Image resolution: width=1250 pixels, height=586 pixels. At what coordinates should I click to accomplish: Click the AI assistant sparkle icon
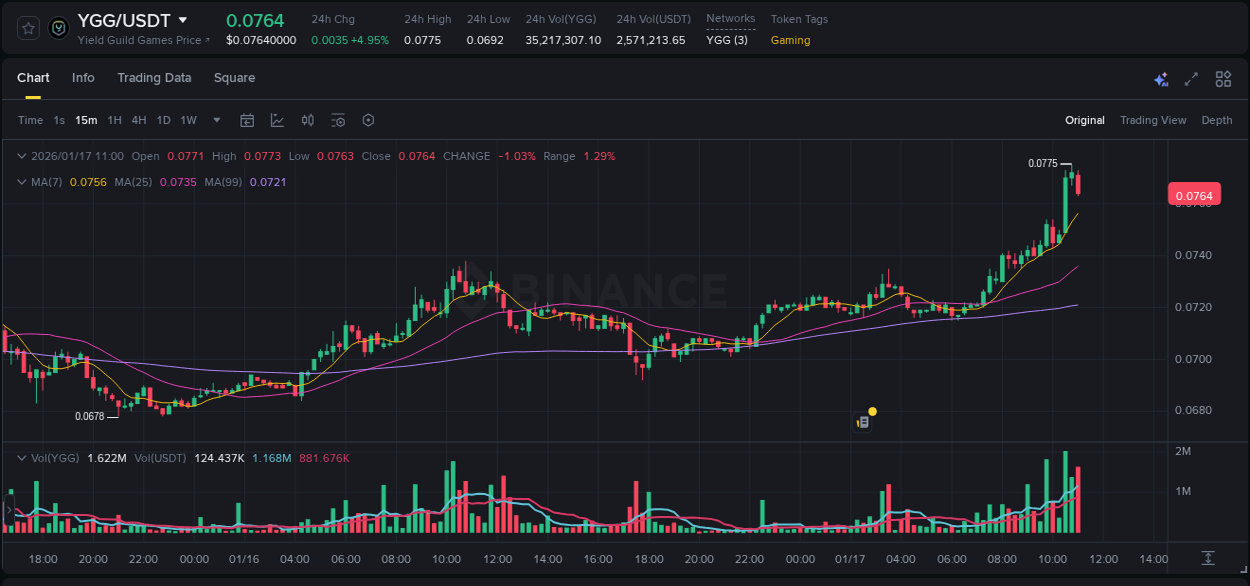[x=1160, y=78]
